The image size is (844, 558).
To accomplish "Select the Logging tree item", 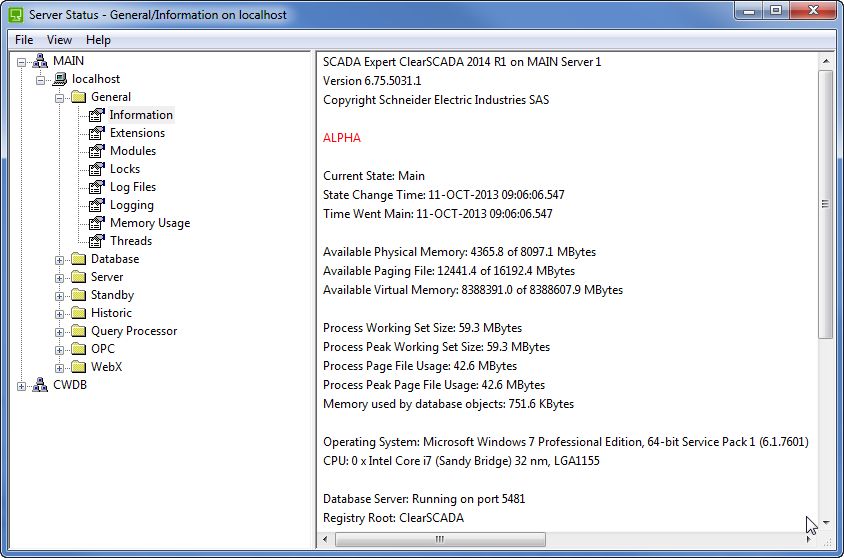I will click(132, 205).
